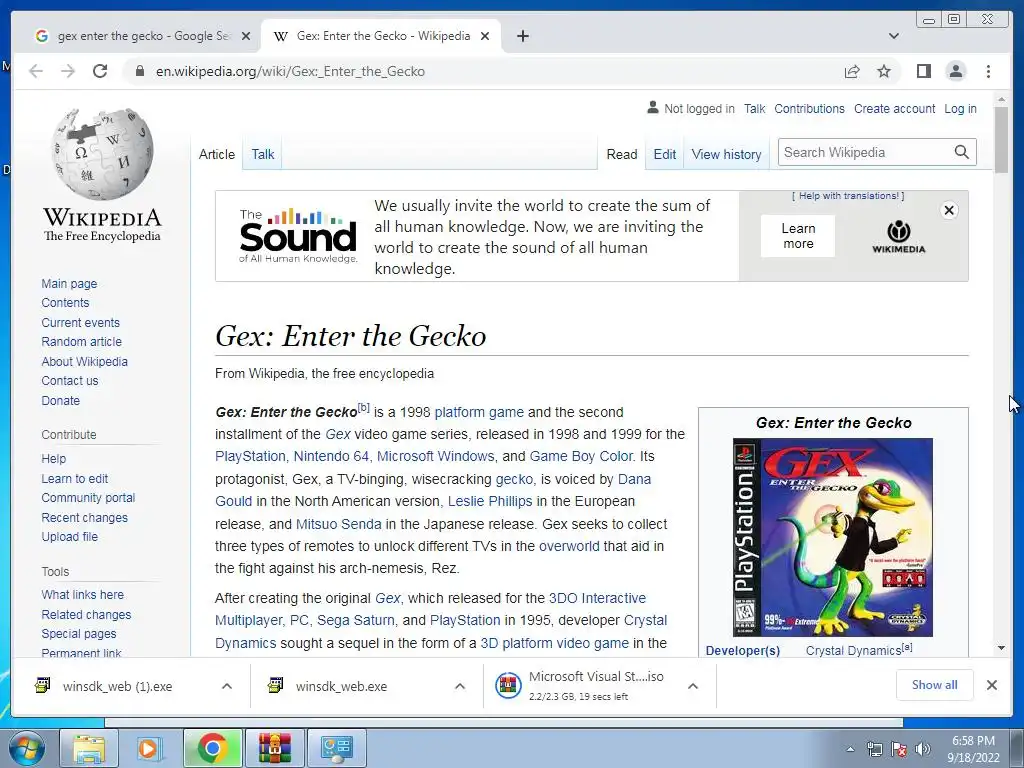Switch to the Google Search tab
Image resolution: width=1024 pixels, height=768 pixels.
tap(144, 36)
